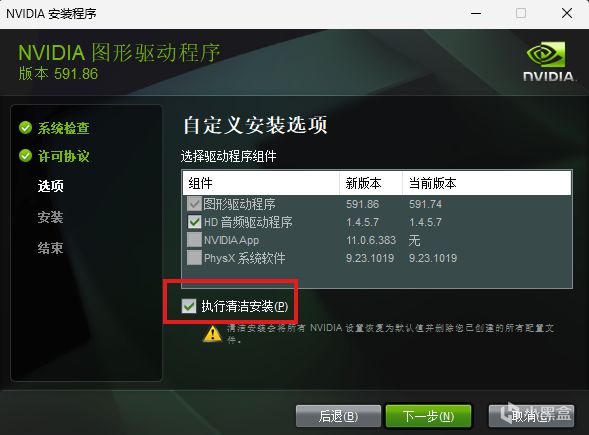This screenshot has height=435, width=589.
Task: Click the grayed 图形驱动程序 checkbox
Action: [x=194, y=204]
